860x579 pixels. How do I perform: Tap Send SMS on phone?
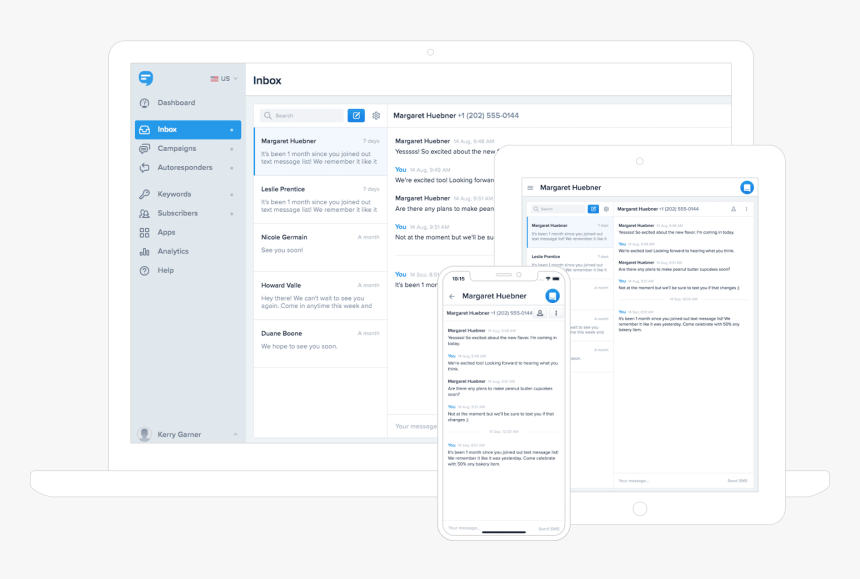548,529
